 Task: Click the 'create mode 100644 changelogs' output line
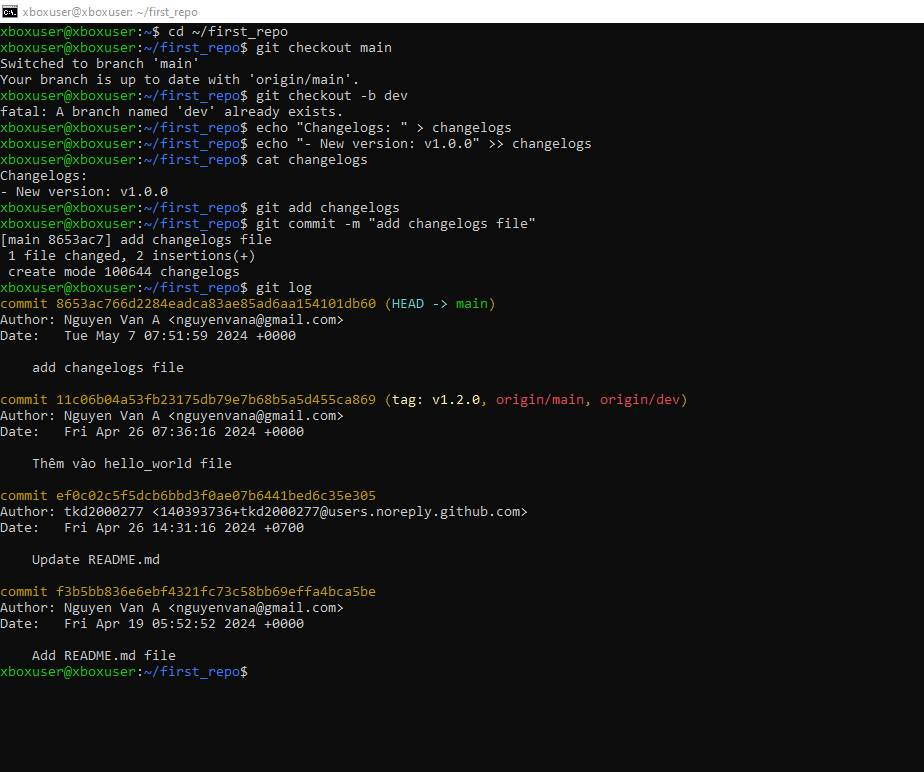tap(124, 272)
